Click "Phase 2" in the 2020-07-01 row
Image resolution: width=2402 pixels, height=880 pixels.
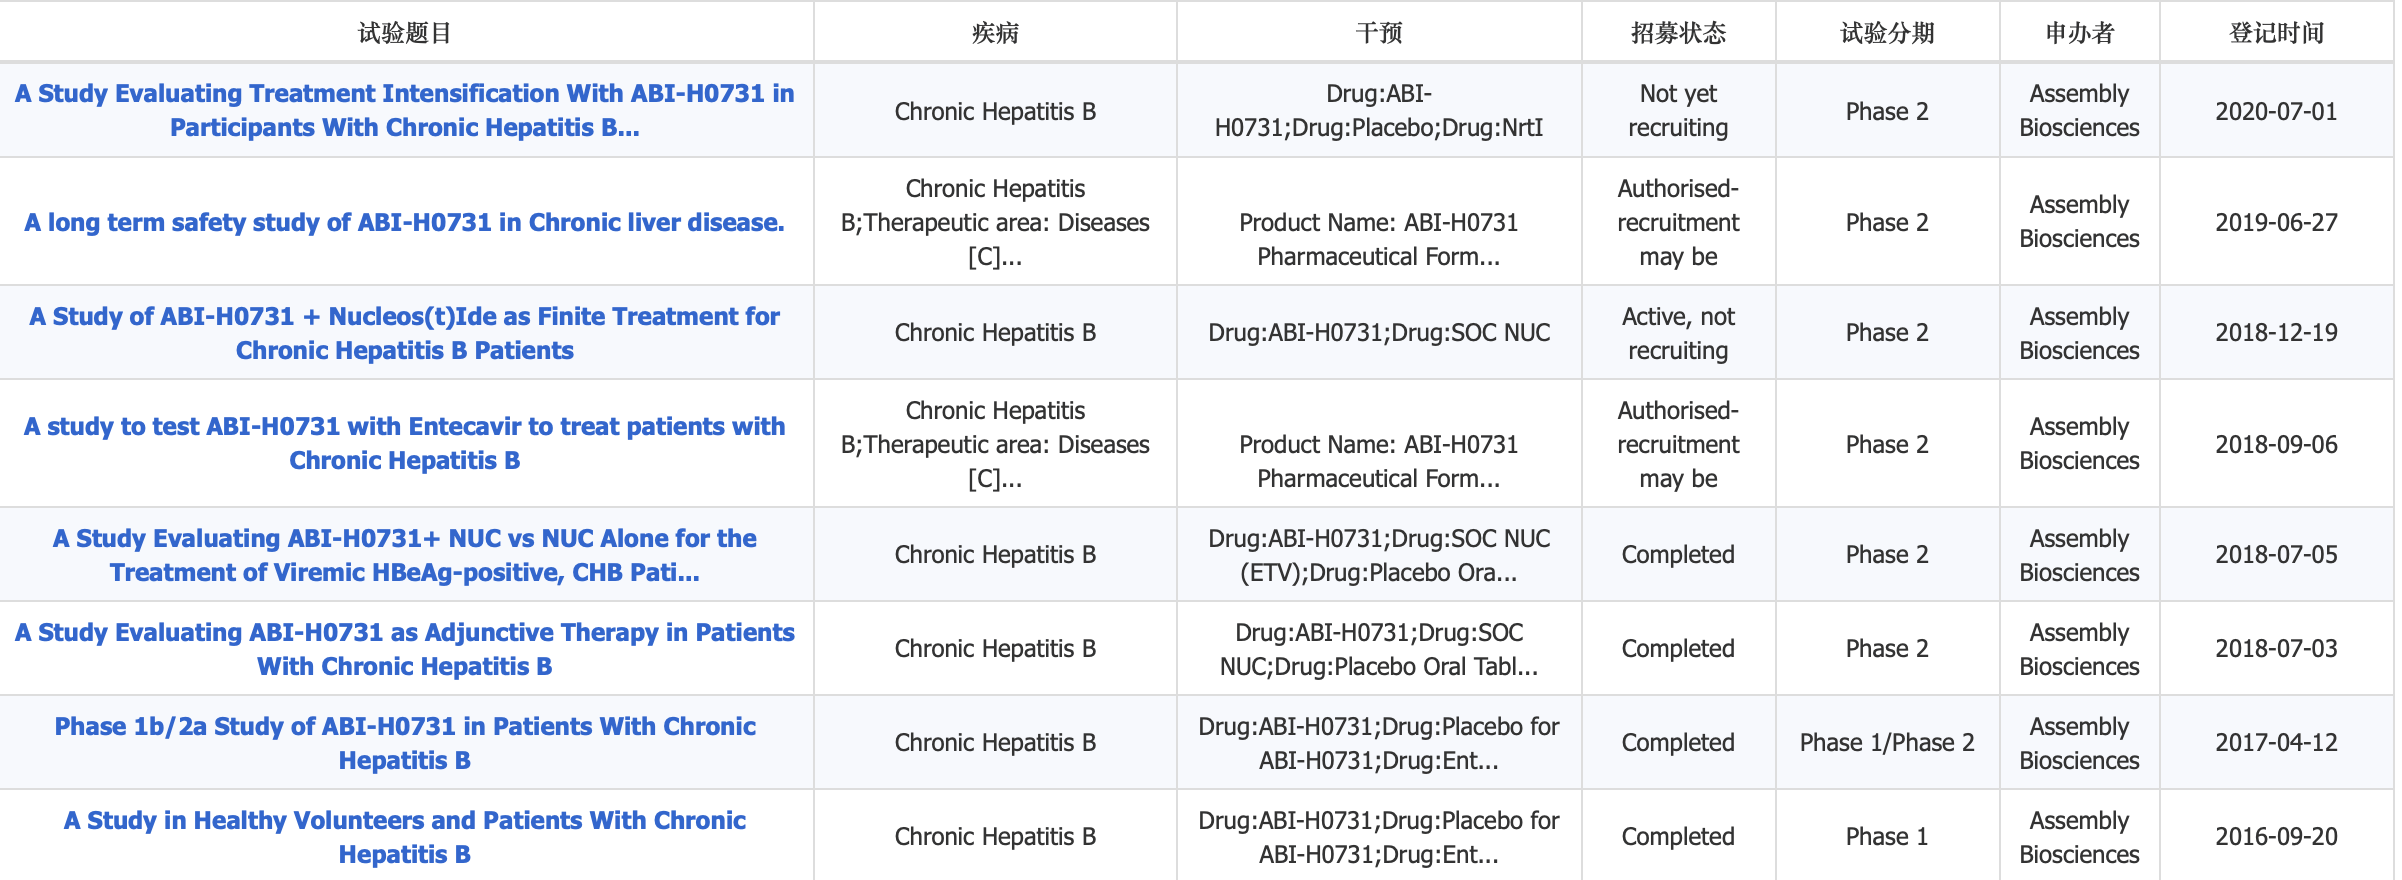coord(1888,111)
